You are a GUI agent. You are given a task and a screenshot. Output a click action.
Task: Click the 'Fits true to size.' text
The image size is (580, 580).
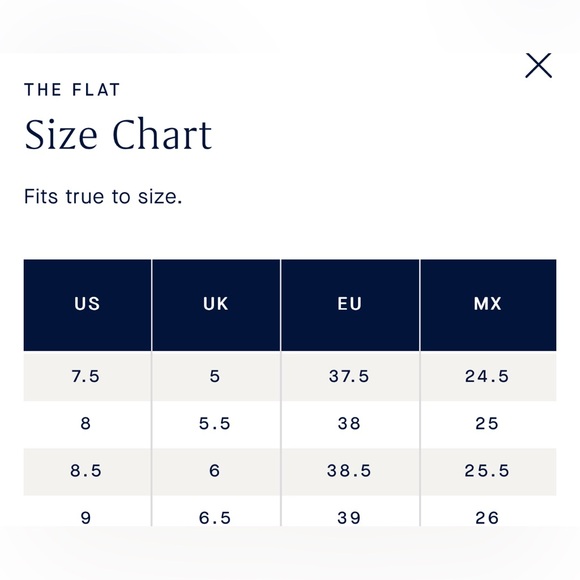click(103, 196)
